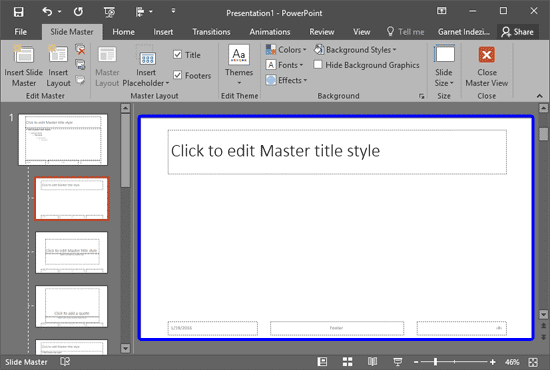This screenshot has width=550, height=370.
Task: Zoom in with plus button
Action: coord(492,362)
